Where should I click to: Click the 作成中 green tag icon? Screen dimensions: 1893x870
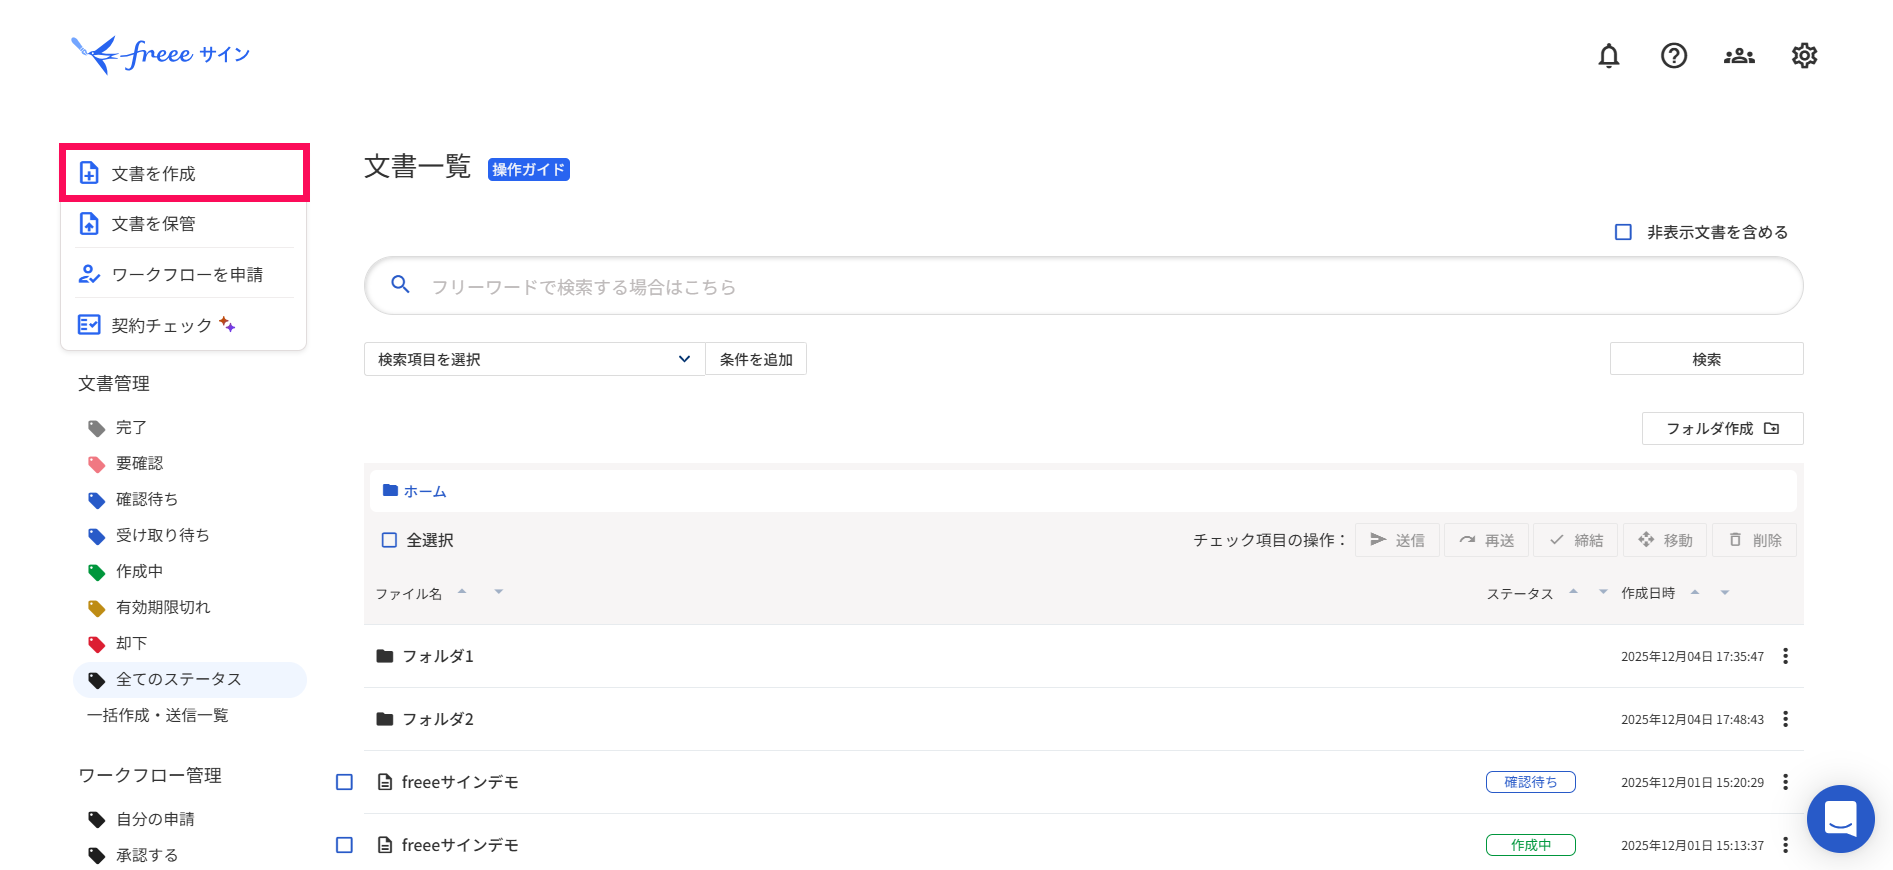pyautogui.click(x=97, y=572)
